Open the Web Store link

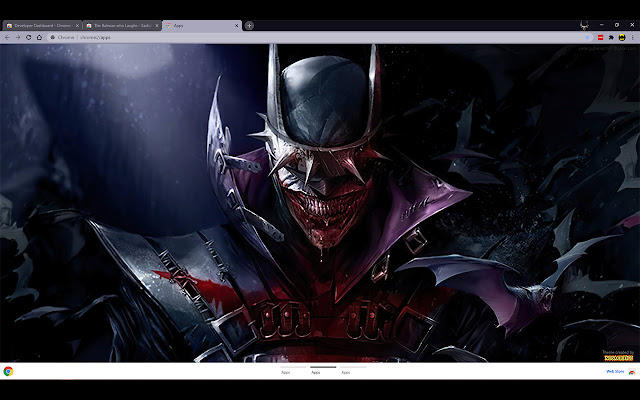click(x=615, y=371)
